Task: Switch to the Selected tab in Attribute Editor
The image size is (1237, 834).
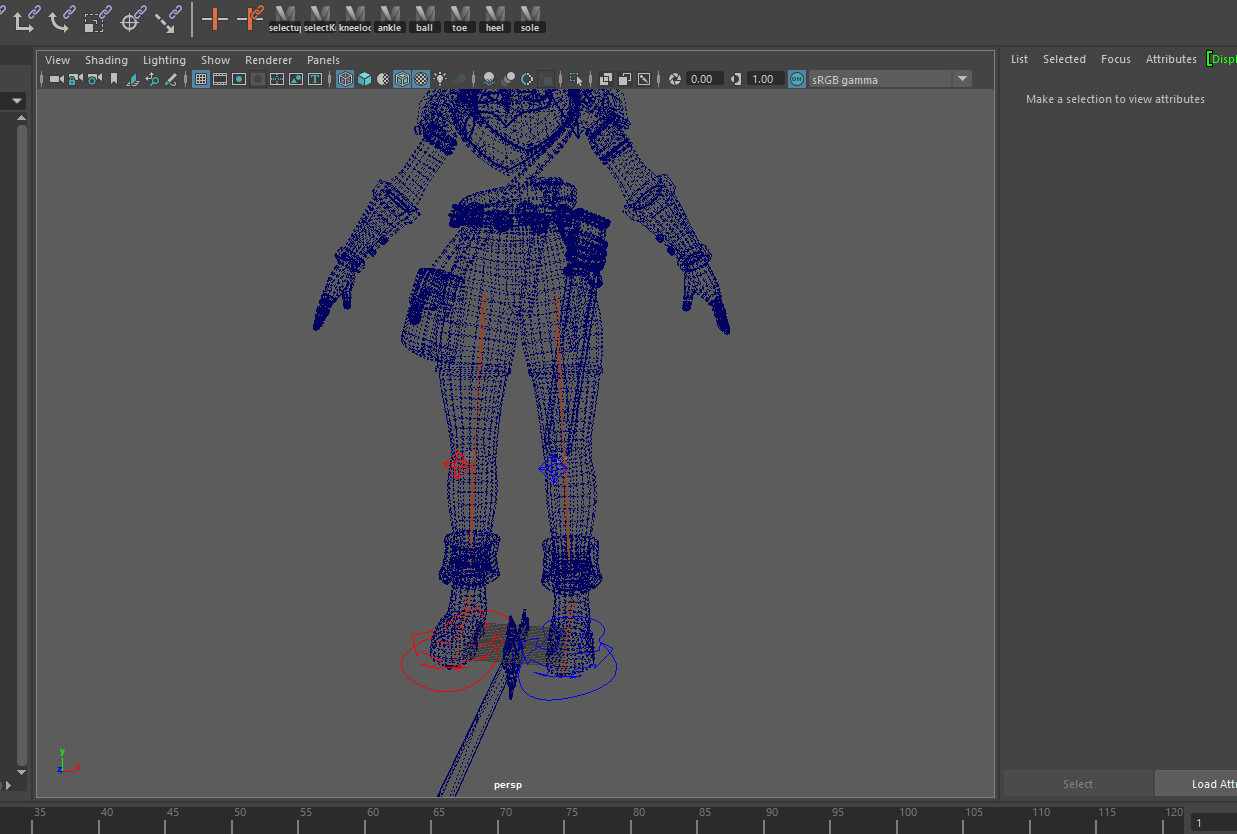Action: pyautogui.click(x=1064, y=58)
